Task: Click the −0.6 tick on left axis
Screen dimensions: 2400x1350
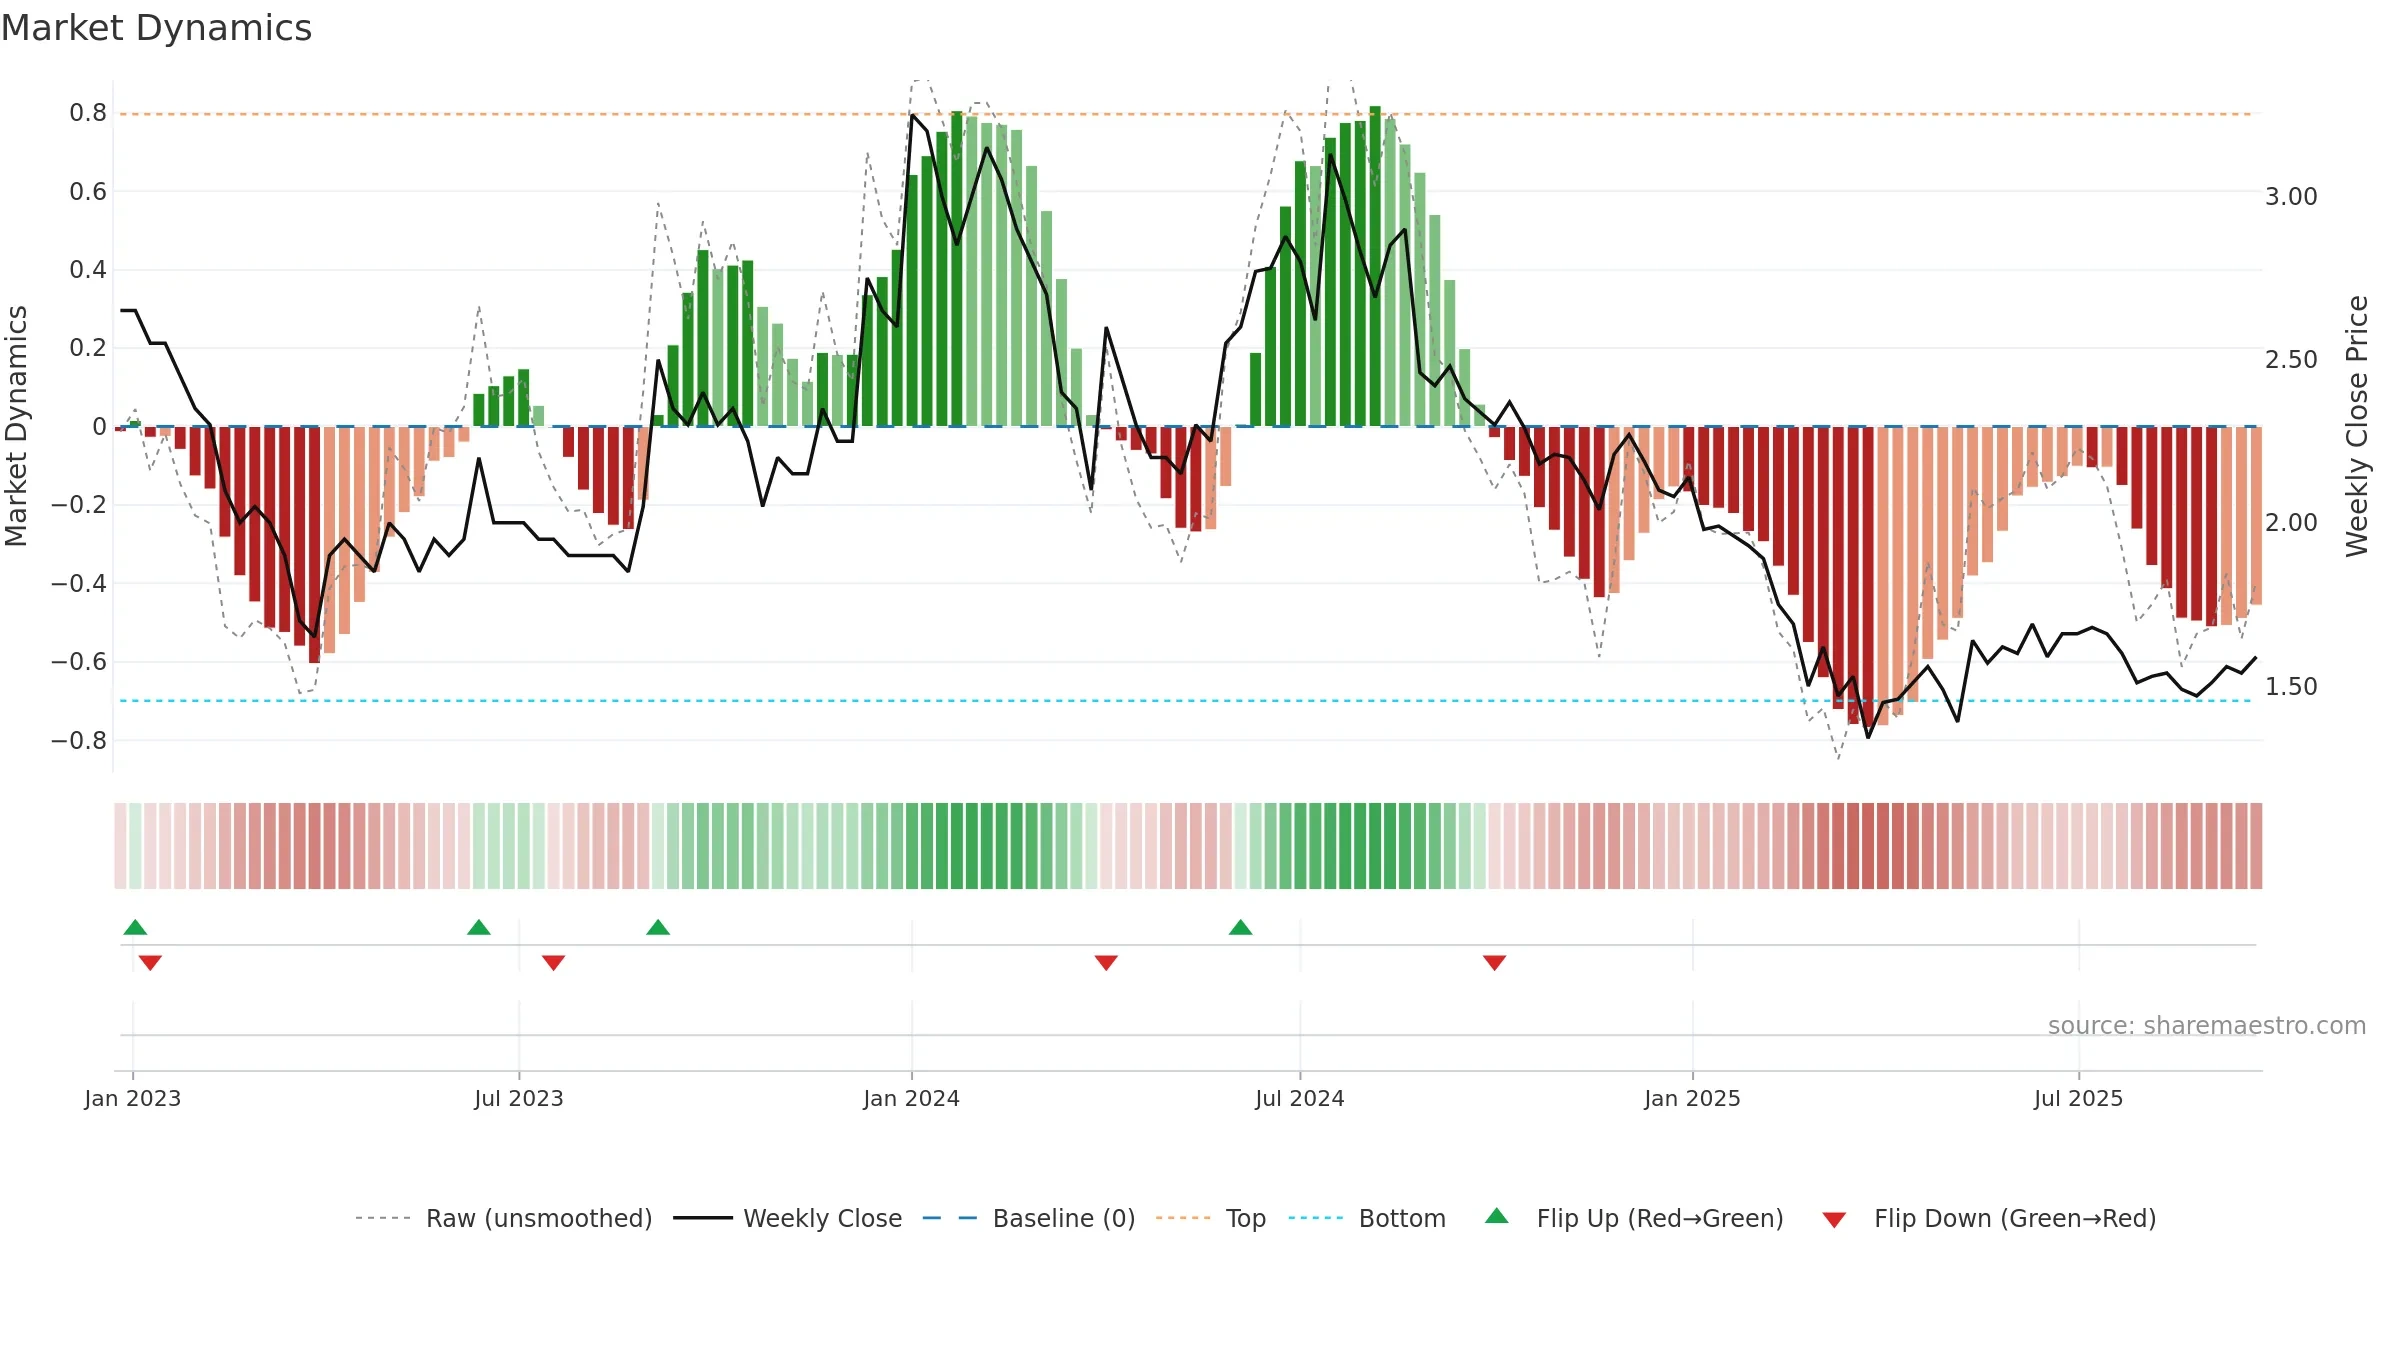Action: click(79, 661)
